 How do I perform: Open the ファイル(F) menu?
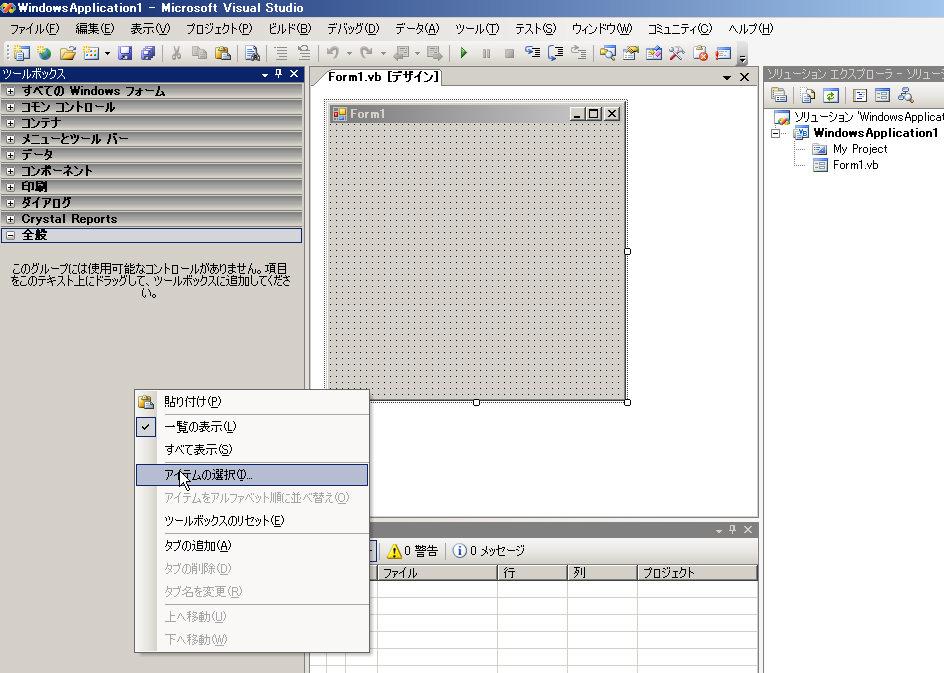(34, 29)
